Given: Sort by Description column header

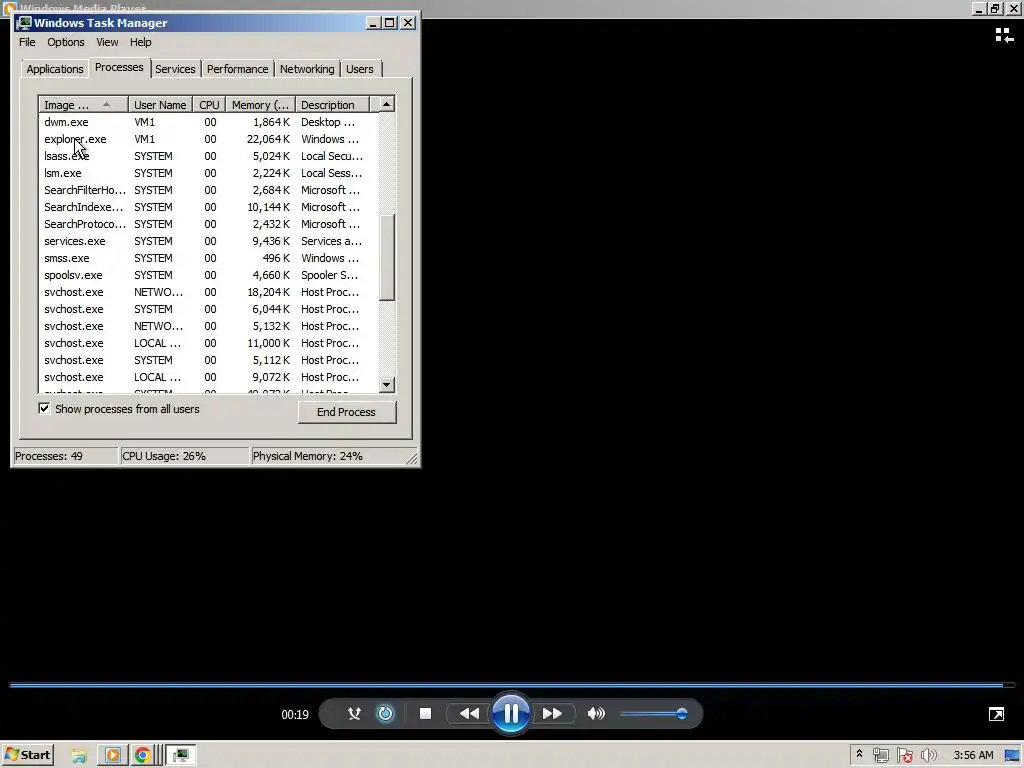Looking at the screenshot, I should [332, 104].
